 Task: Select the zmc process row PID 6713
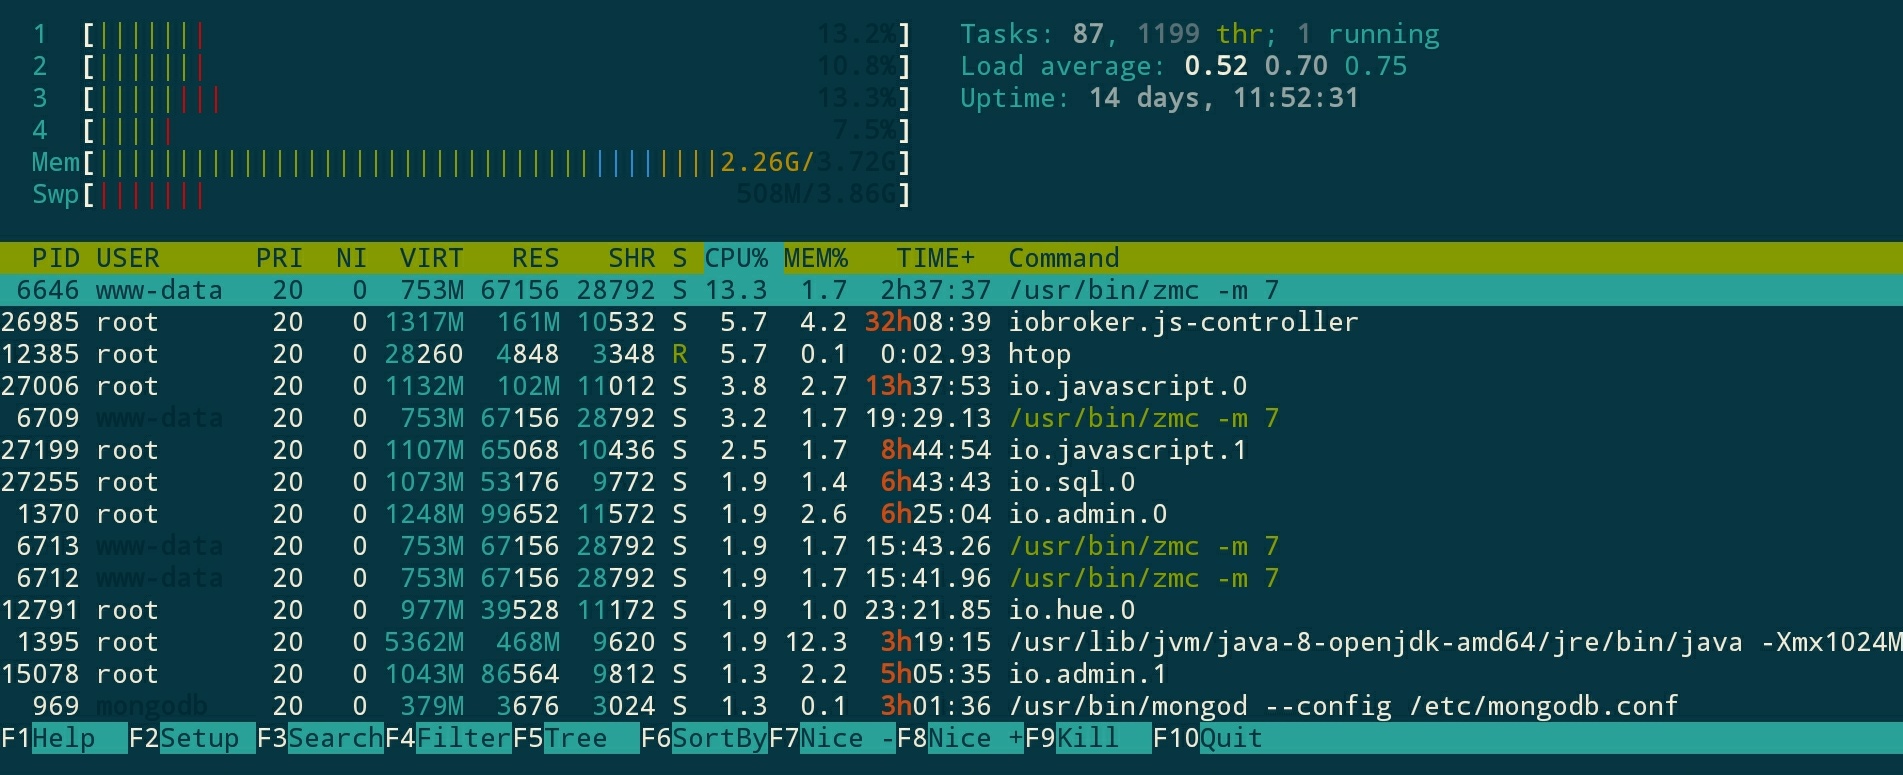click(951, 546)
